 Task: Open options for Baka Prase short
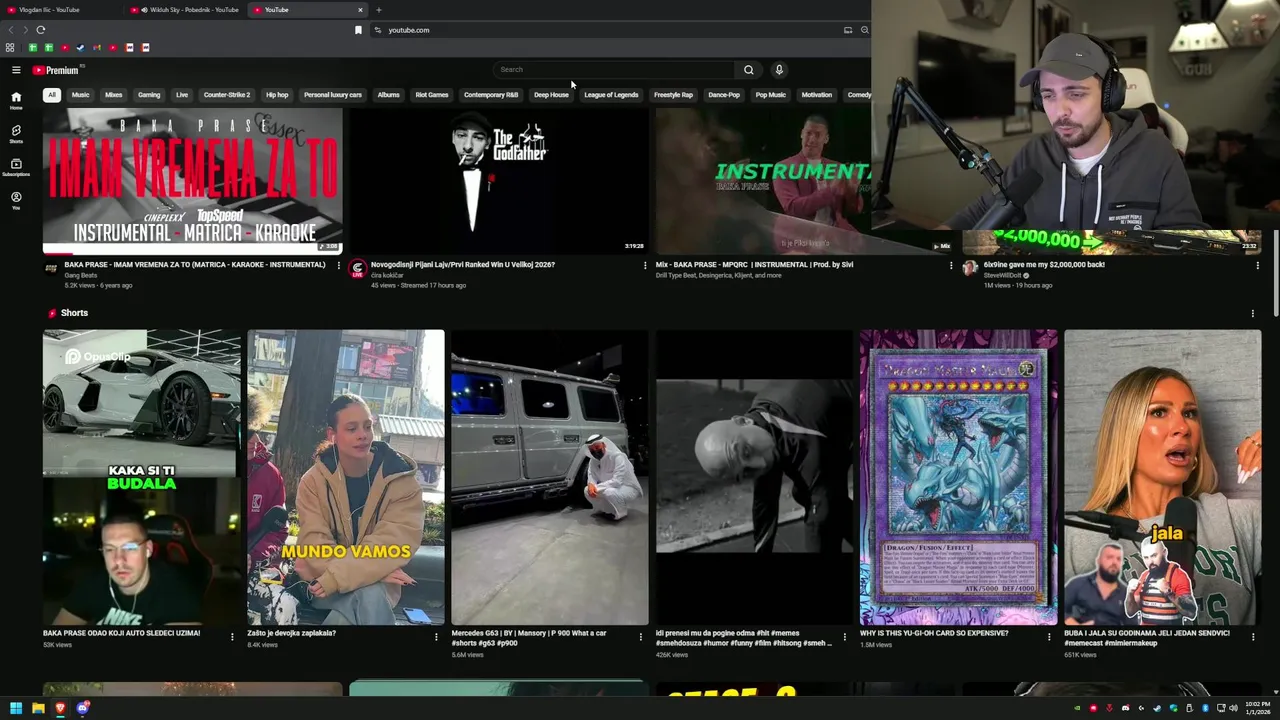click(232, 636)
